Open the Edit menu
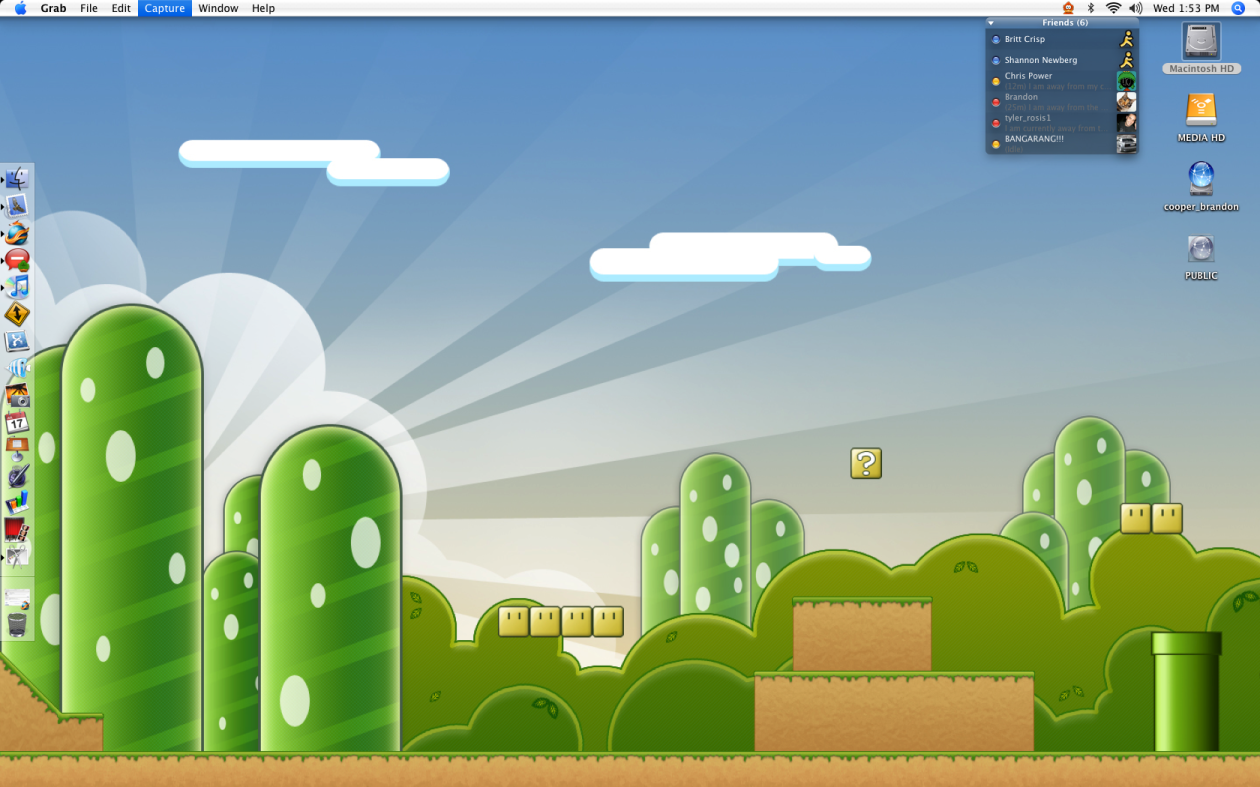This screenshot has height=787, width=1260. click(121, 8)
